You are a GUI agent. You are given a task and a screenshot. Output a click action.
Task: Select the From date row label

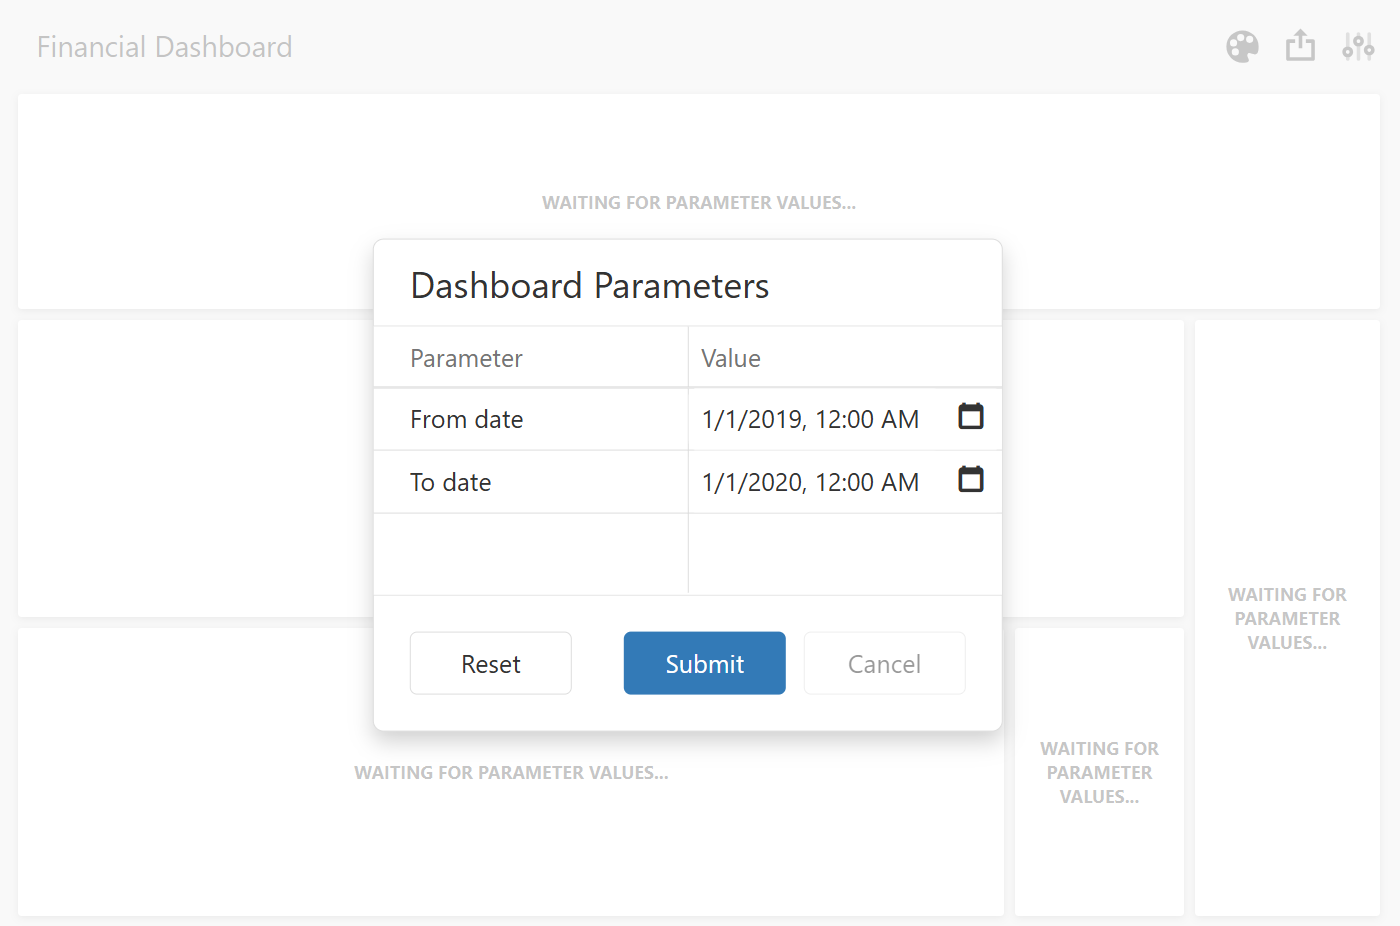[466, 419]
